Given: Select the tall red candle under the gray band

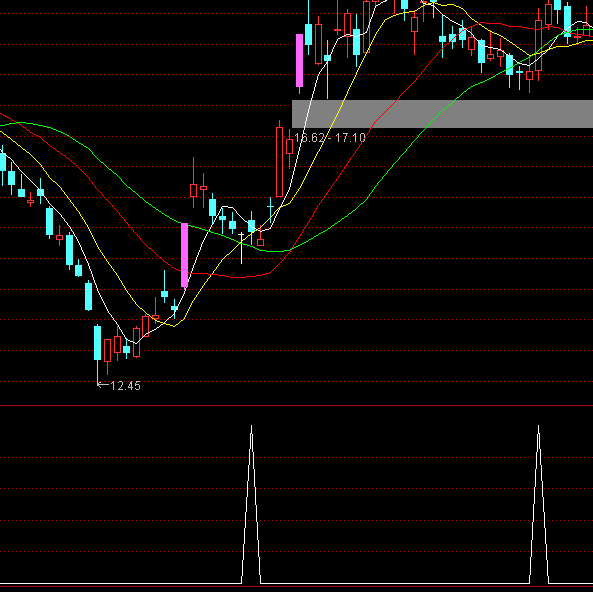Looking at the screenshot, I should click(279, 162).
